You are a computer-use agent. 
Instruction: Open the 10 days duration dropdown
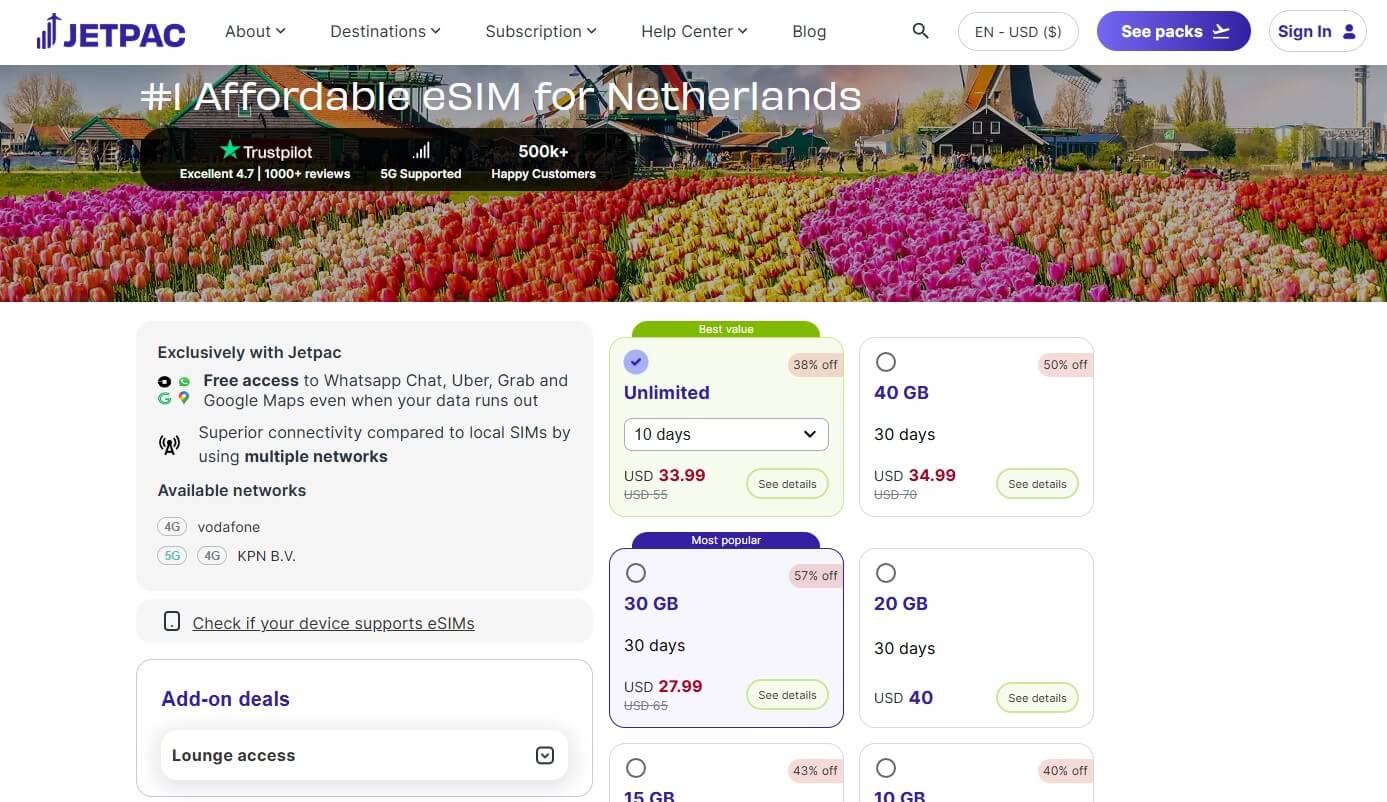pos(725,434)
